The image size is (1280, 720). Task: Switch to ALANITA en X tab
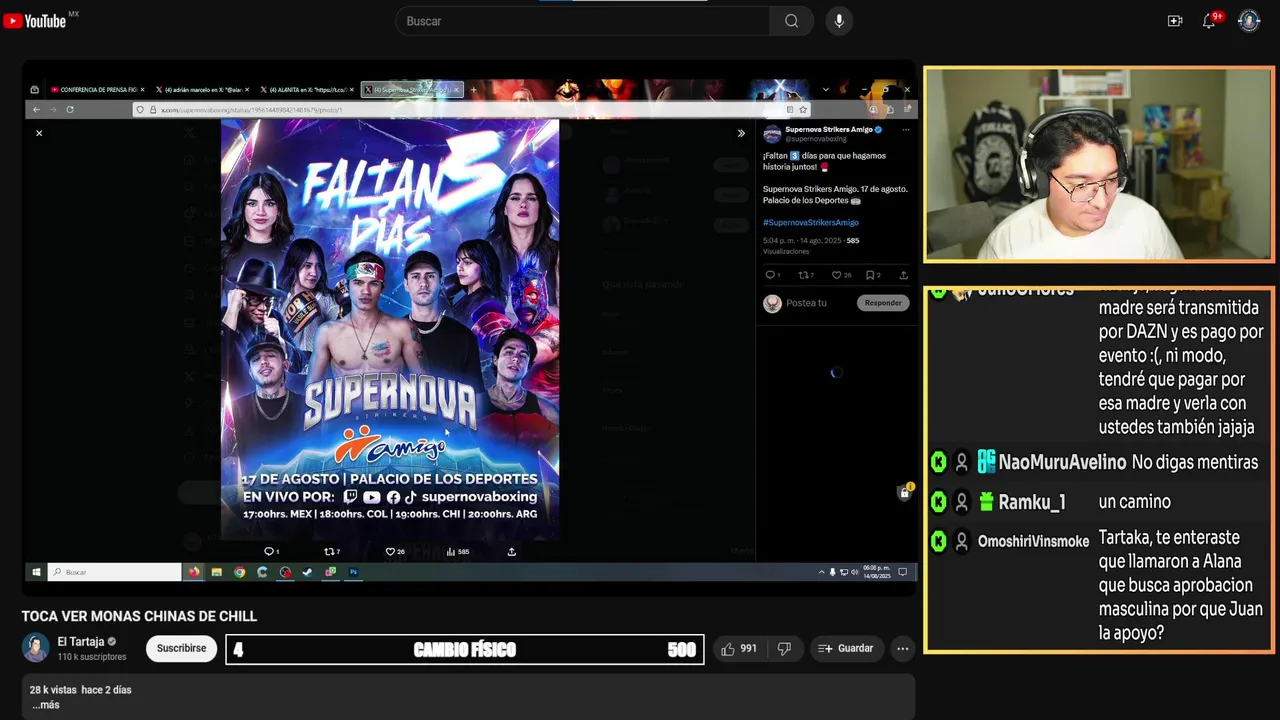[x=306, y=90]
